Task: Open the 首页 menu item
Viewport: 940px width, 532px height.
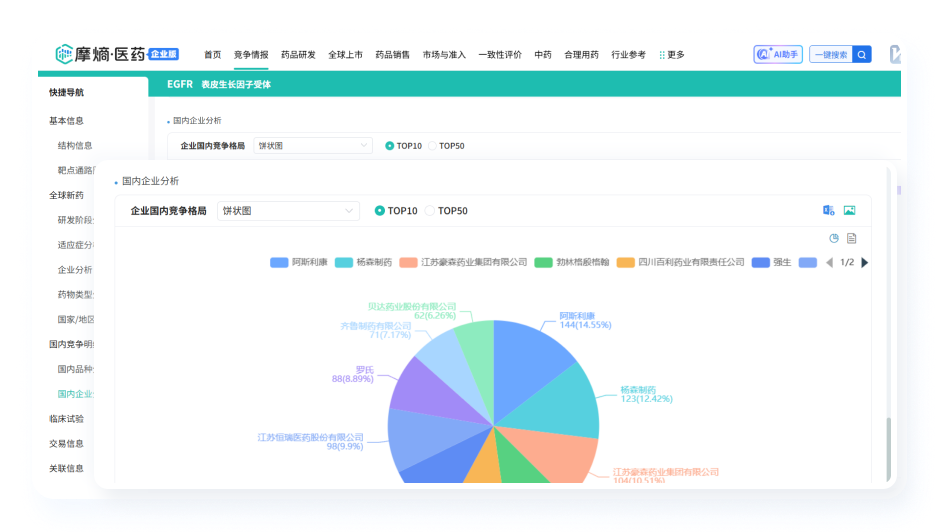Action: pos(212,55)
